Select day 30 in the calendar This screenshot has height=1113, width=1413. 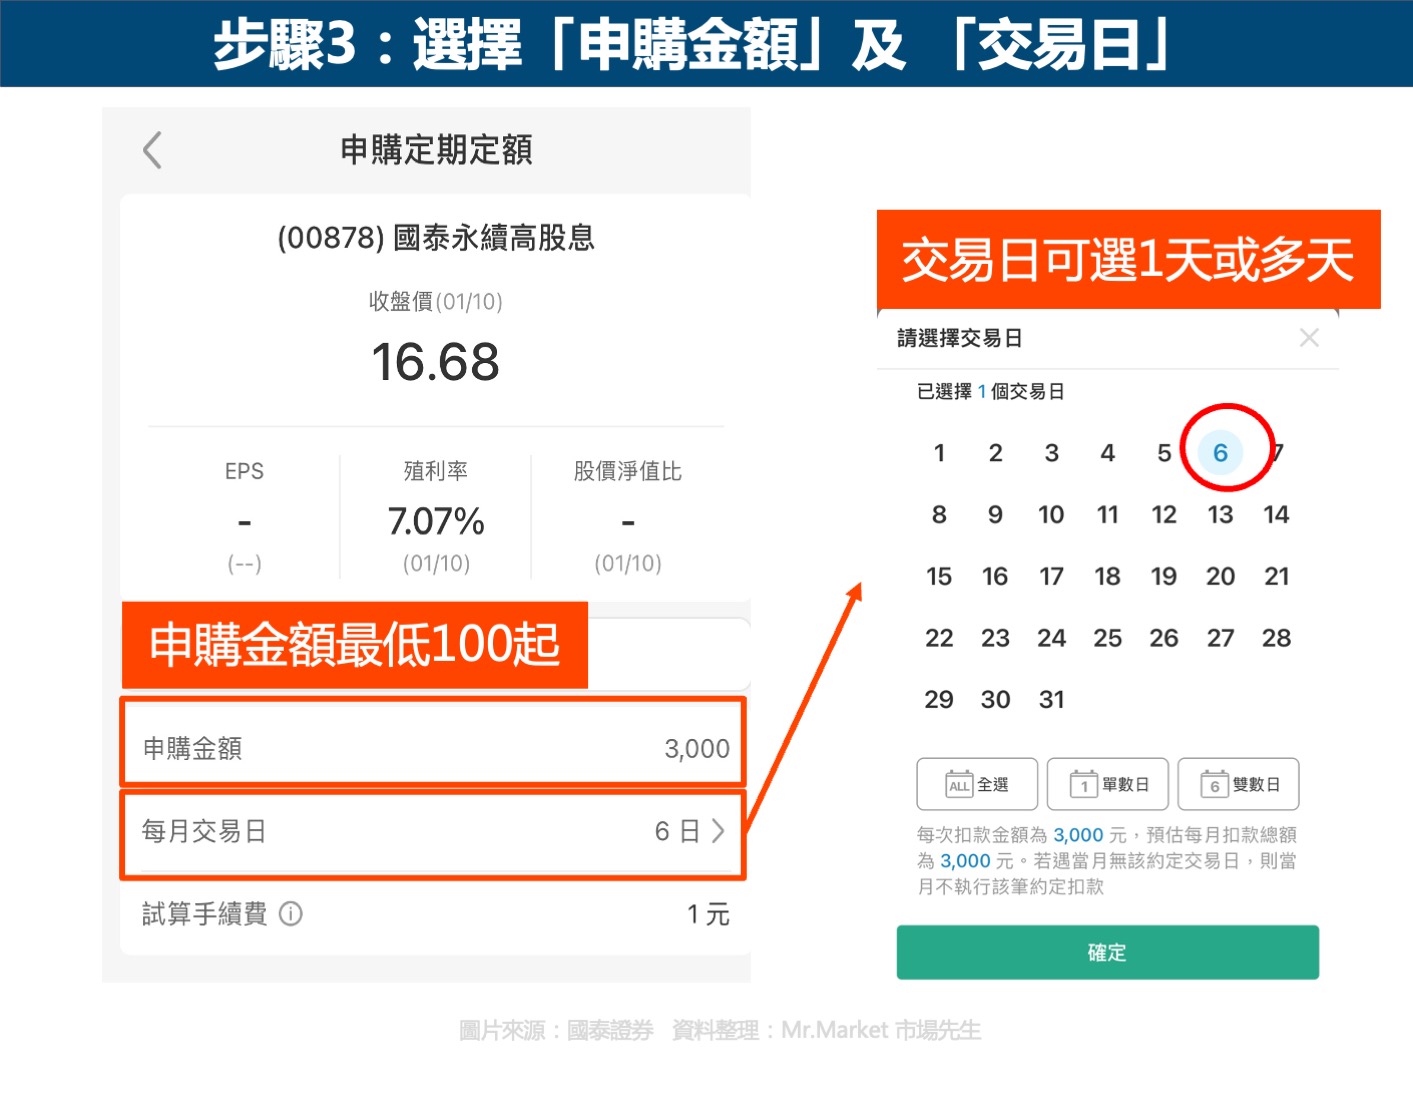click(995, 700)
